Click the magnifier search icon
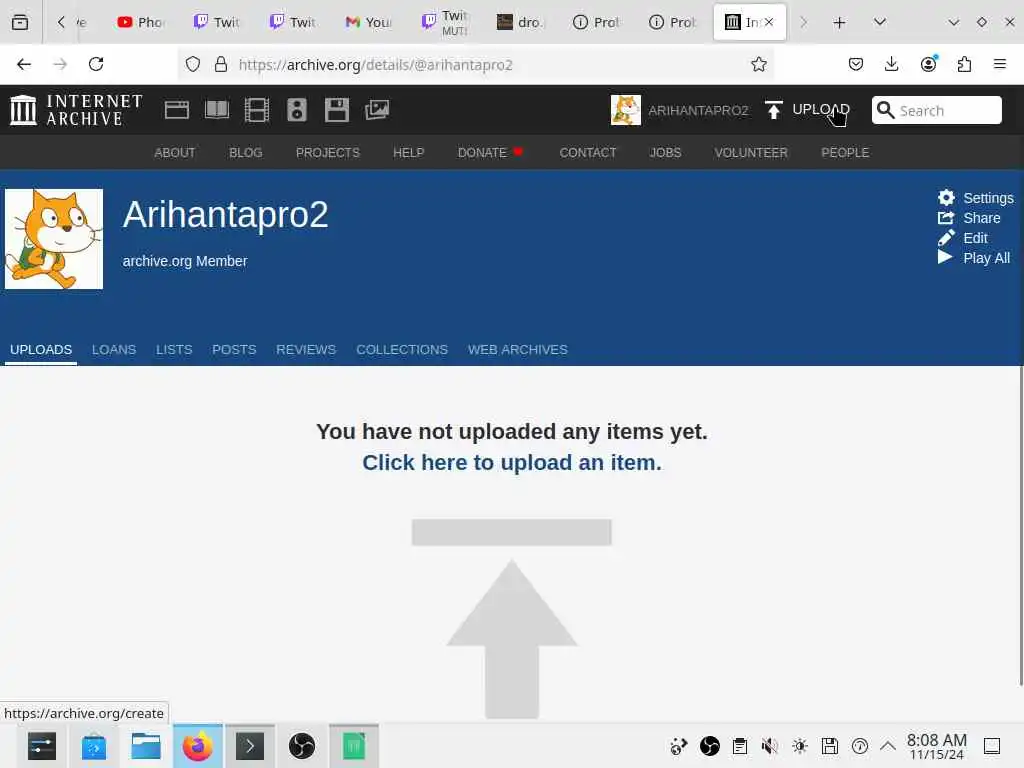The height and width of the screenshot is (768, 1024). (885, 110)
